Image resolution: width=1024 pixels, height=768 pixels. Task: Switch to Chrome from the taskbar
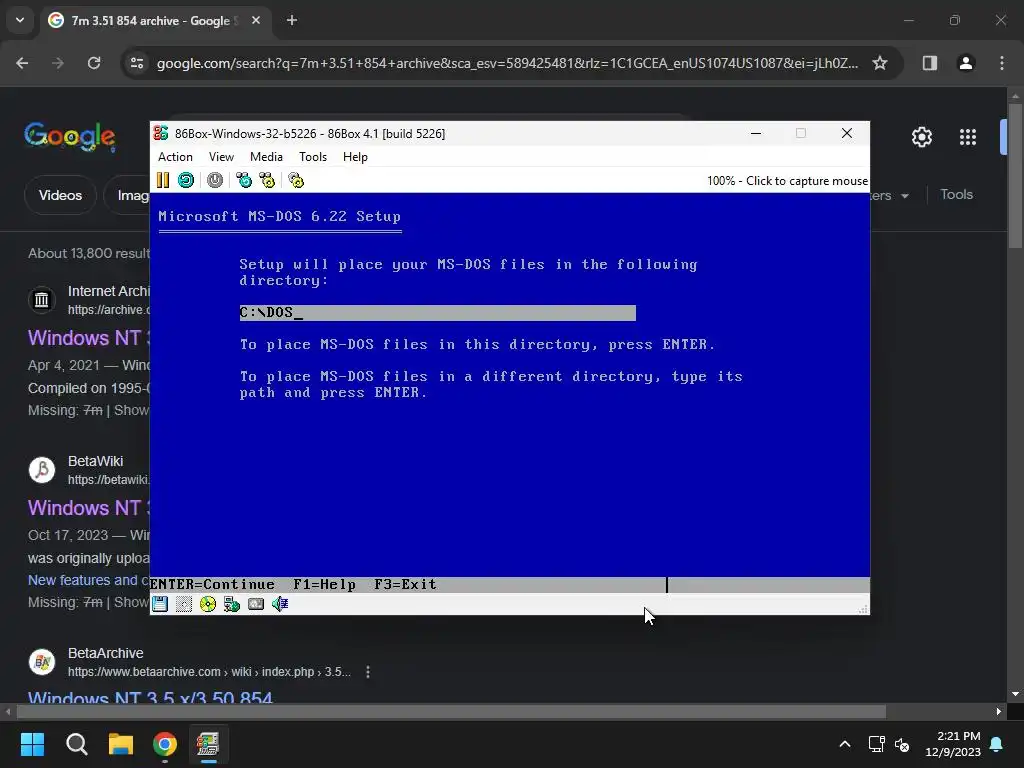click(x=165, y=744)
